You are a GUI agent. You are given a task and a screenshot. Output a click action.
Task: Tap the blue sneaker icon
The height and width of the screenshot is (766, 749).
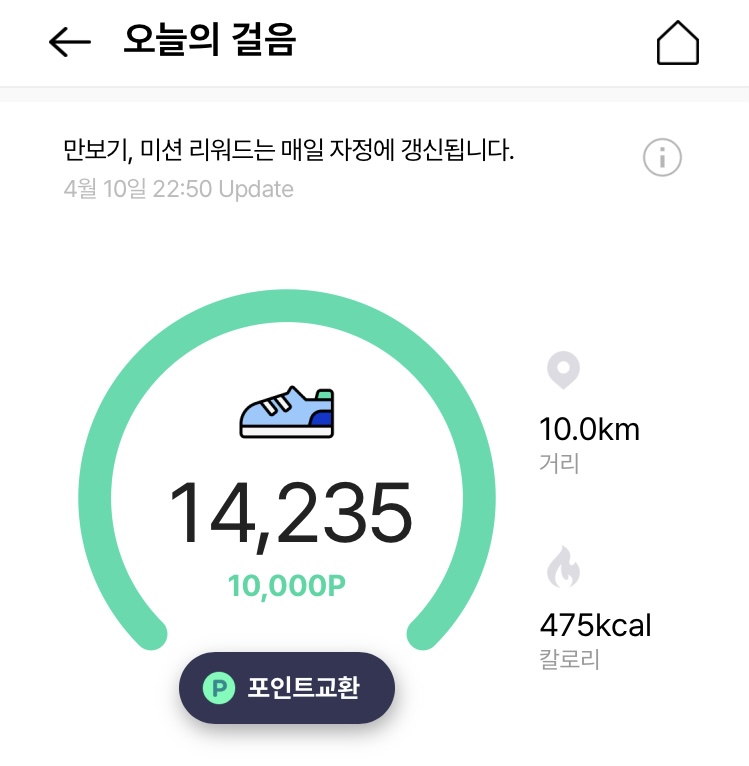pos(287,411)
